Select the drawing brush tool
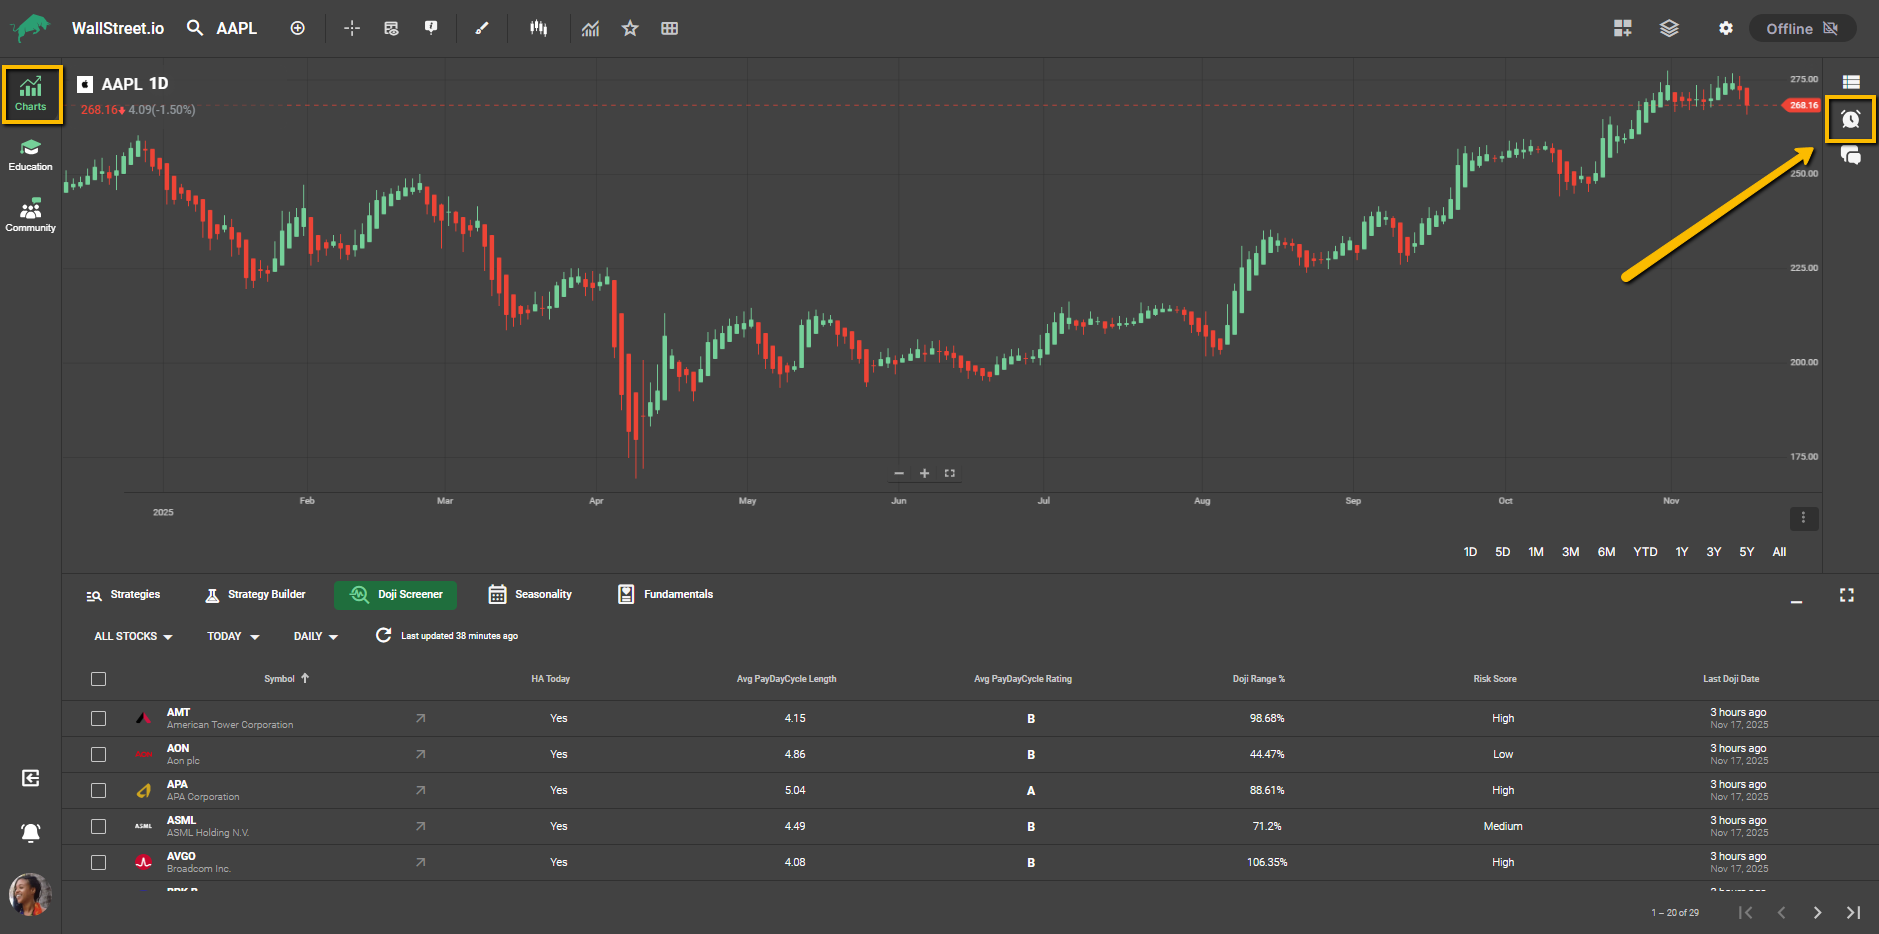 pyautogui.click(x=482, y=29)
